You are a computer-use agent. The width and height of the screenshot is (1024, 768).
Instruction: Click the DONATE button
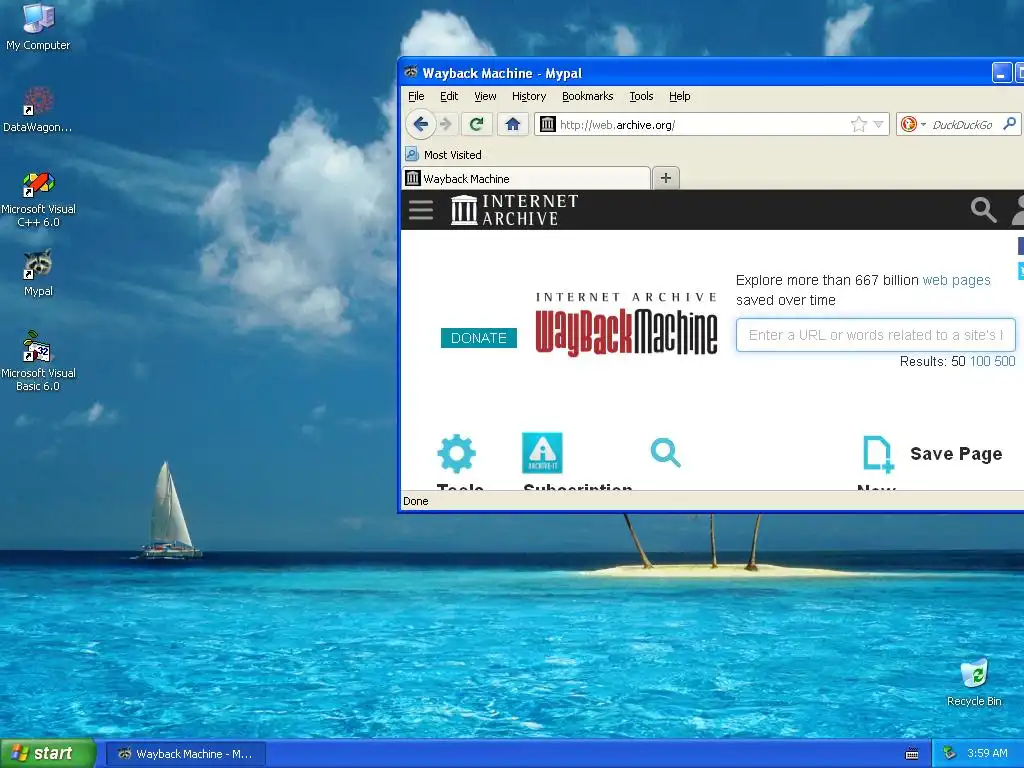tap(479, 338)
